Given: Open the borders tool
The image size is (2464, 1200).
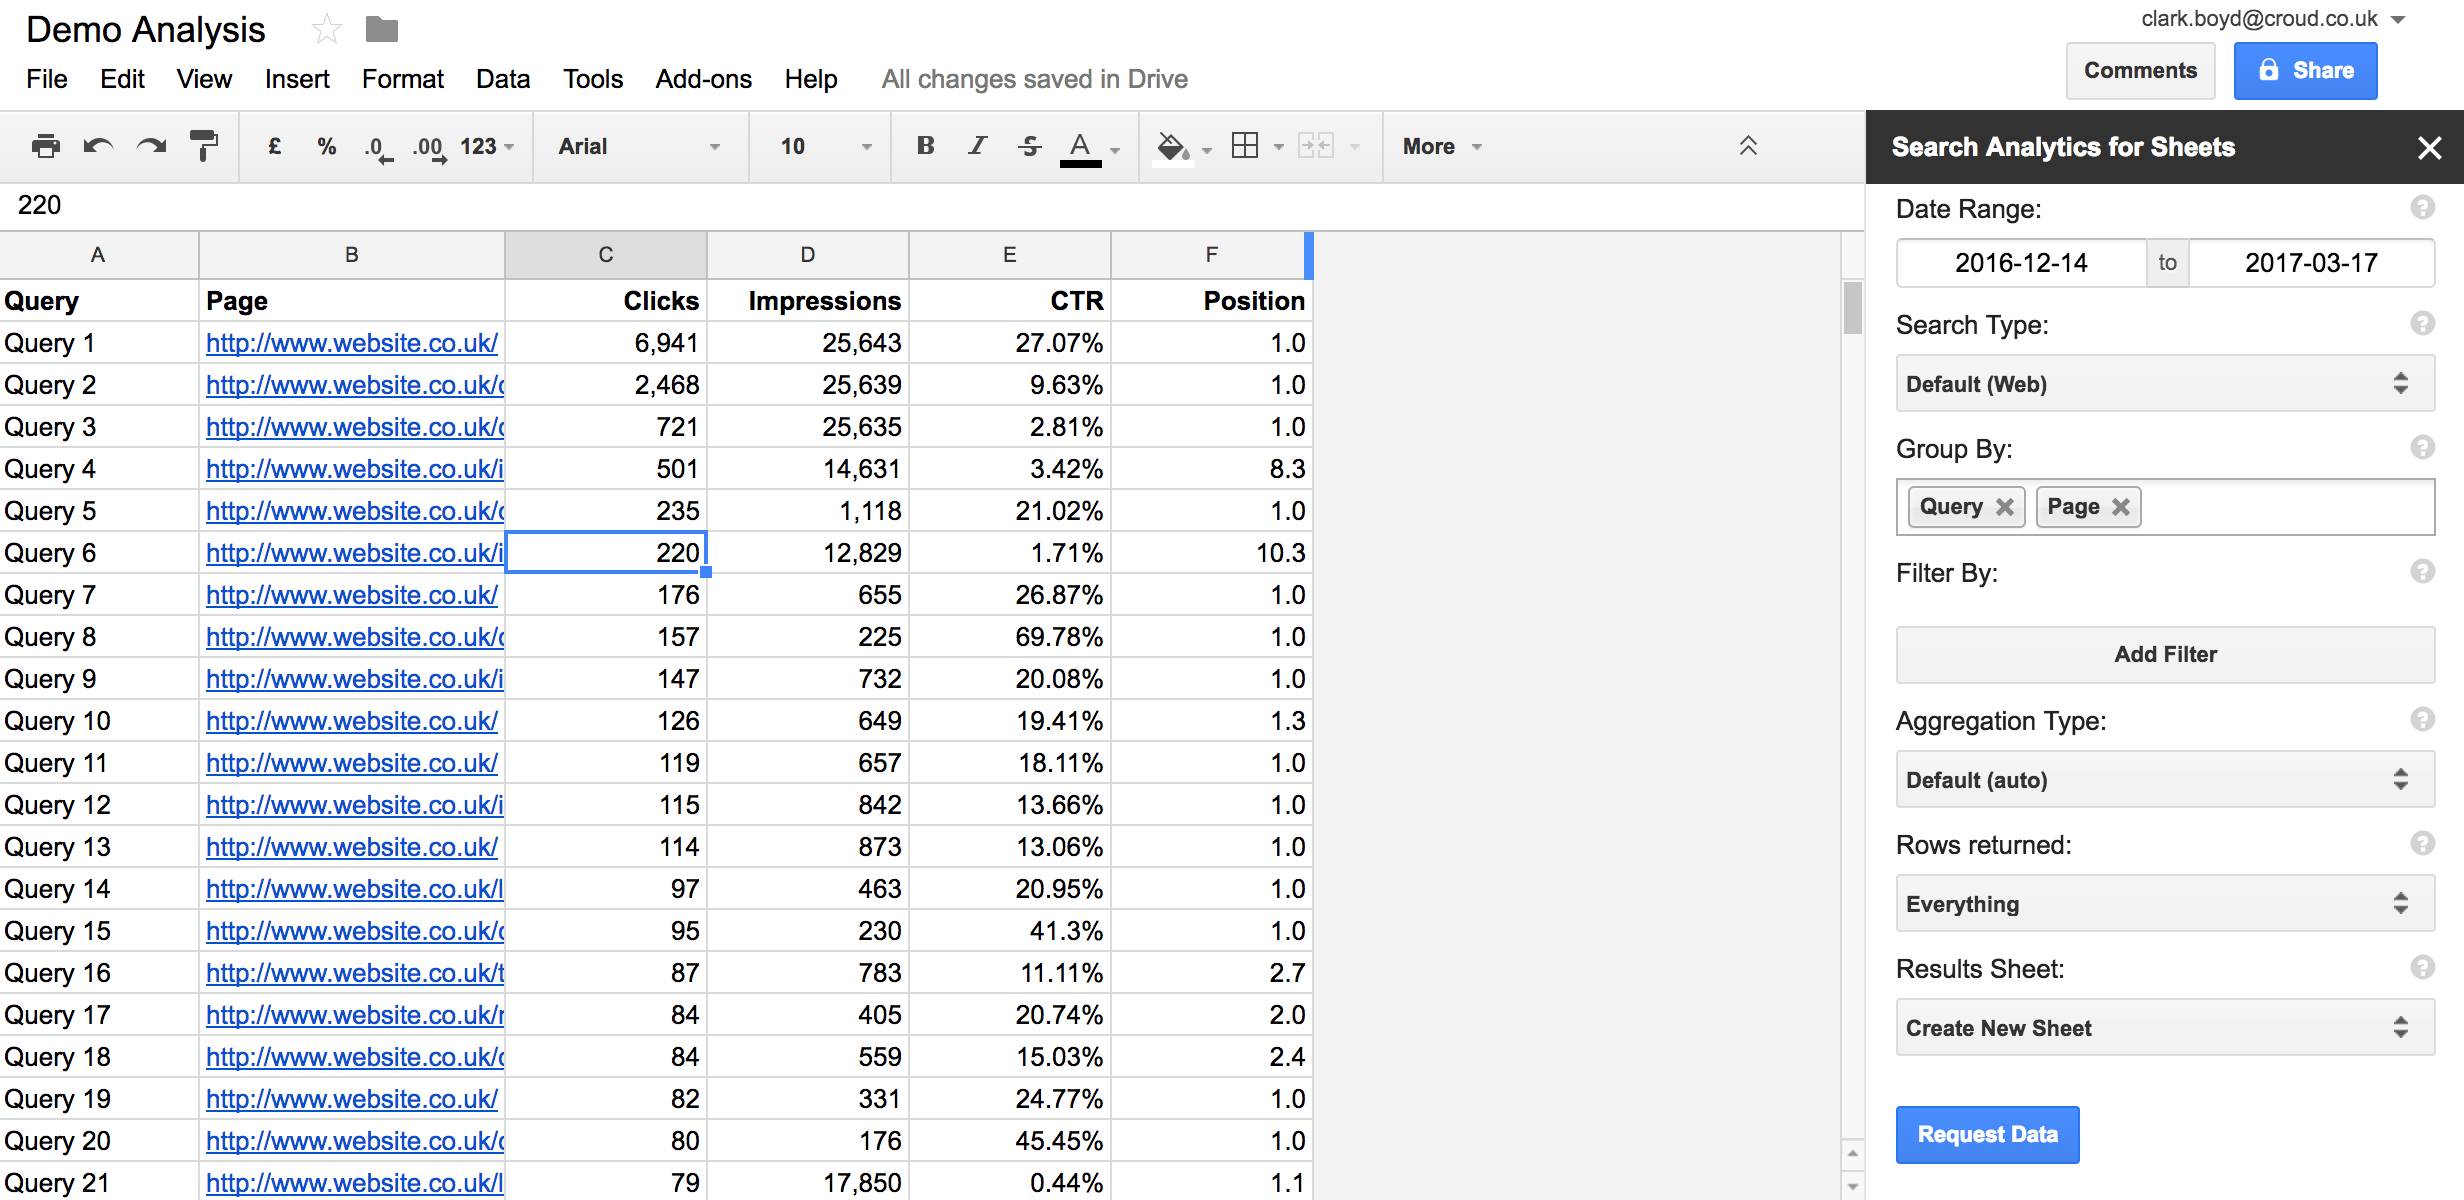Looking at the screenshot, I should point(1245,147).
